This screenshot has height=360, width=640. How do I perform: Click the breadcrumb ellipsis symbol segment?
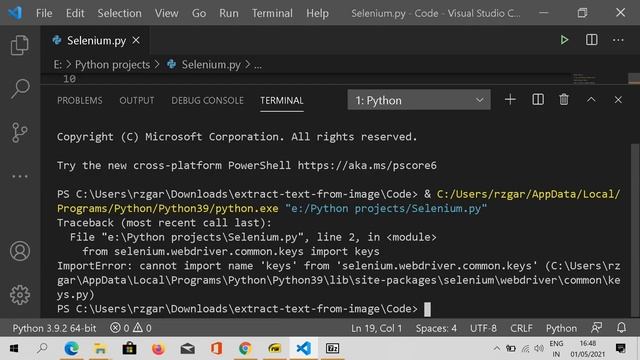(258, 65)
